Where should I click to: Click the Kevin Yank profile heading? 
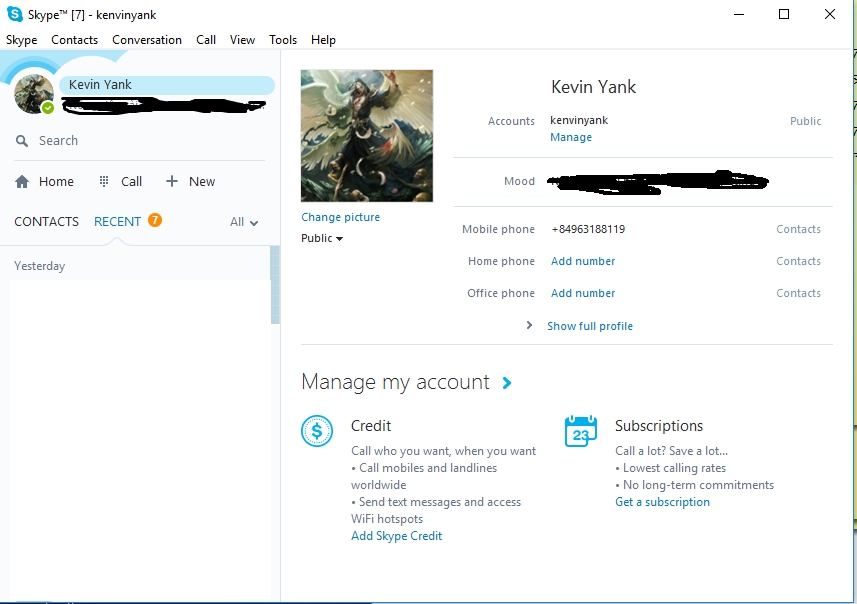(594, 87)
